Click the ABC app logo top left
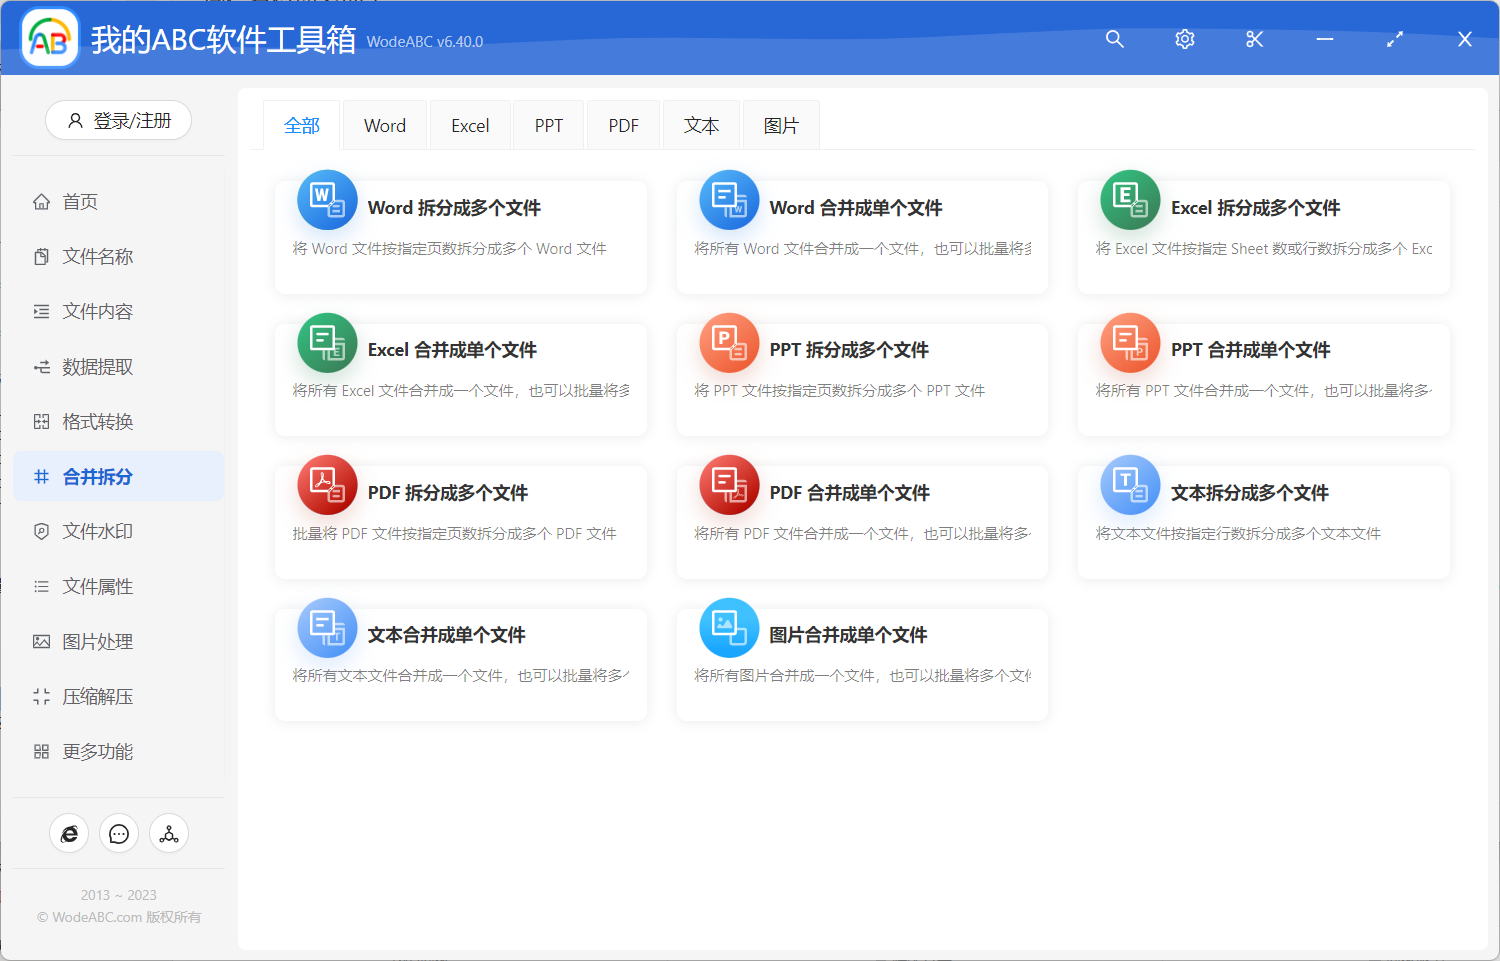The width and height of the screenshot is (1500, 961). [49, 38]
